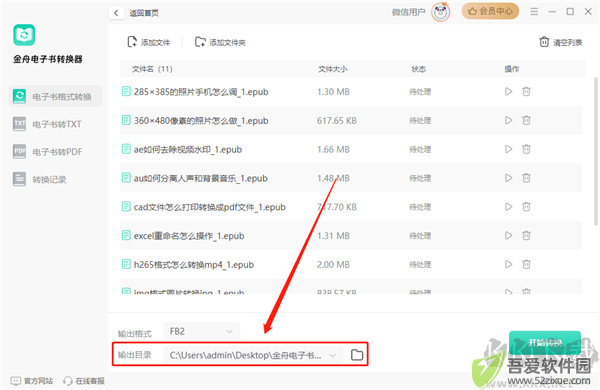Open the hamburger menu in title bar

pos(534,12)
